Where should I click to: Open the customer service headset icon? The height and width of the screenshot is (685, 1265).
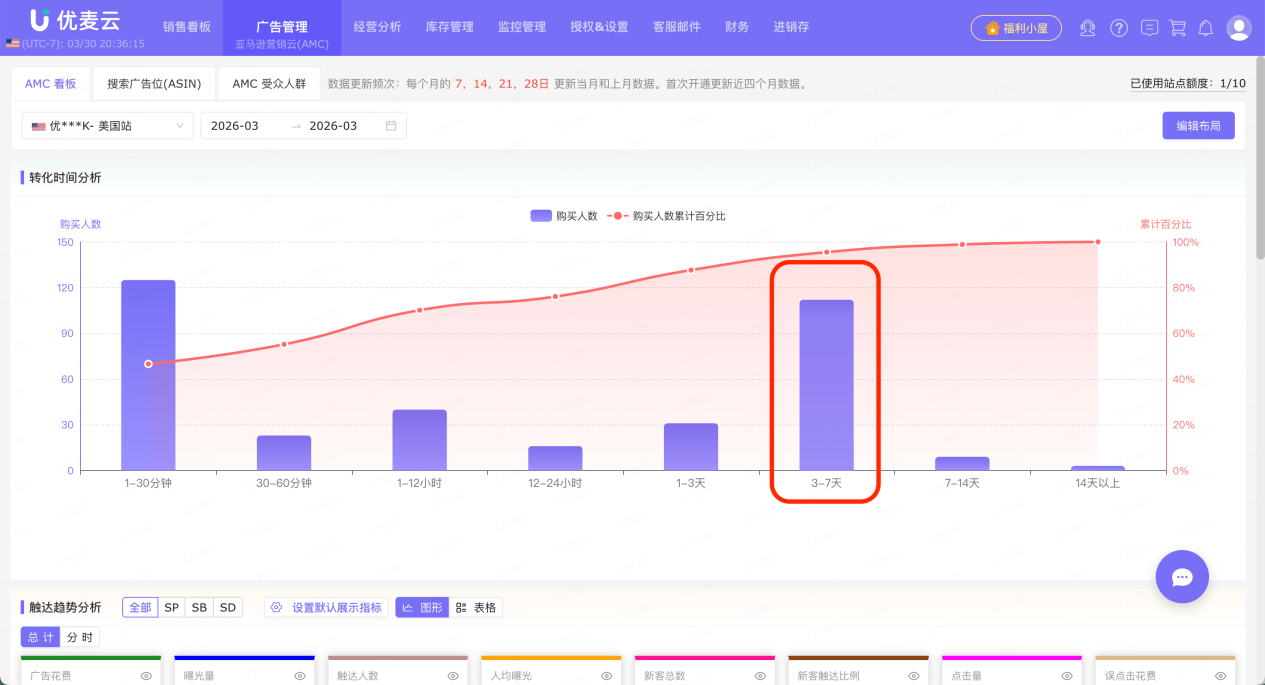[x=1088, y=28]
